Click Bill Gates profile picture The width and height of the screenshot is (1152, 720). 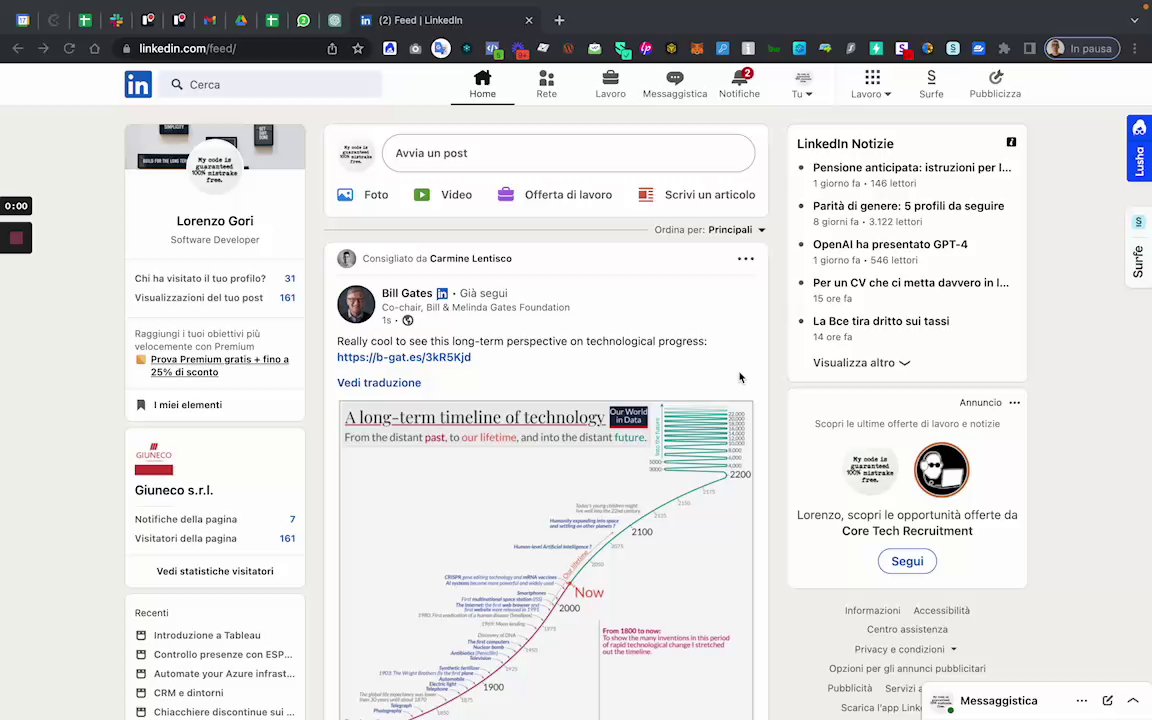pyautogui.click(x=356, y=304)
